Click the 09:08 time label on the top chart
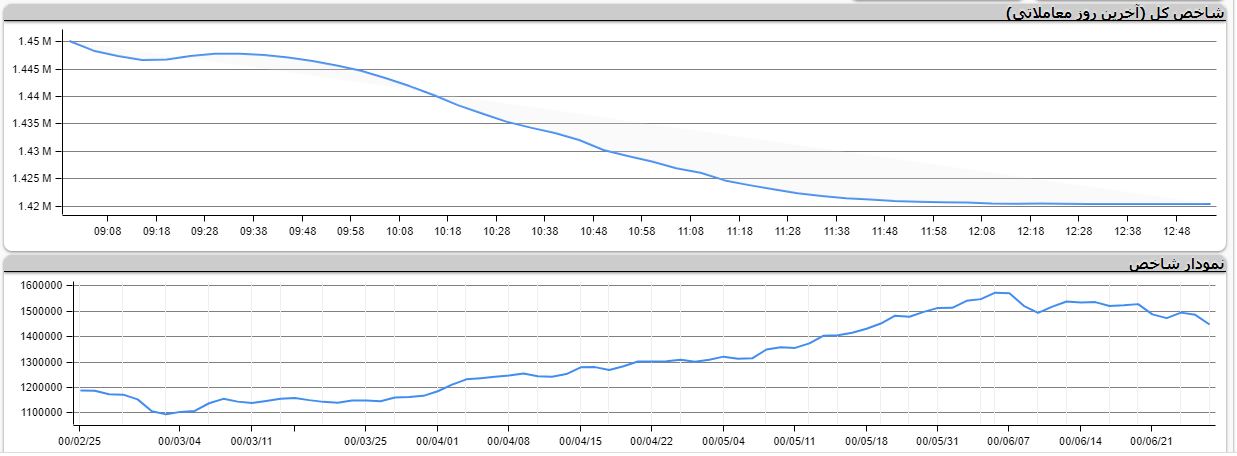Viewport: 1237px width, 456px height. tap(107, 231)
